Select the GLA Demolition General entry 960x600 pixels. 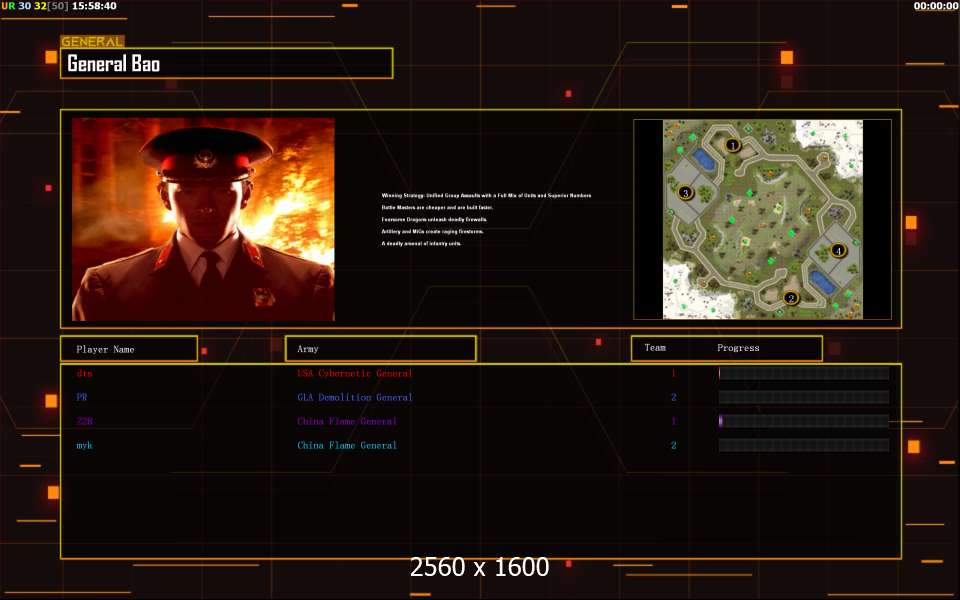click(354, 398)
